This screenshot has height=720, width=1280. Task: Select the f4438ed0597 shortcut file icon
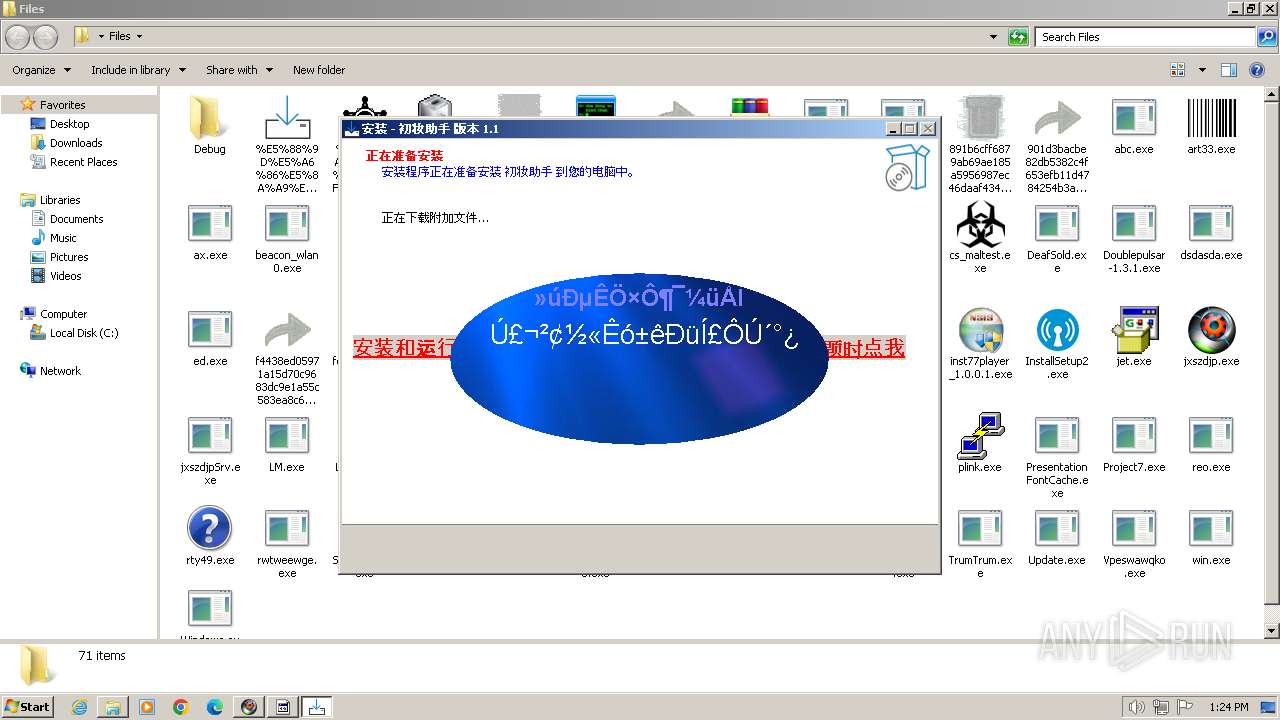point(287,330)
